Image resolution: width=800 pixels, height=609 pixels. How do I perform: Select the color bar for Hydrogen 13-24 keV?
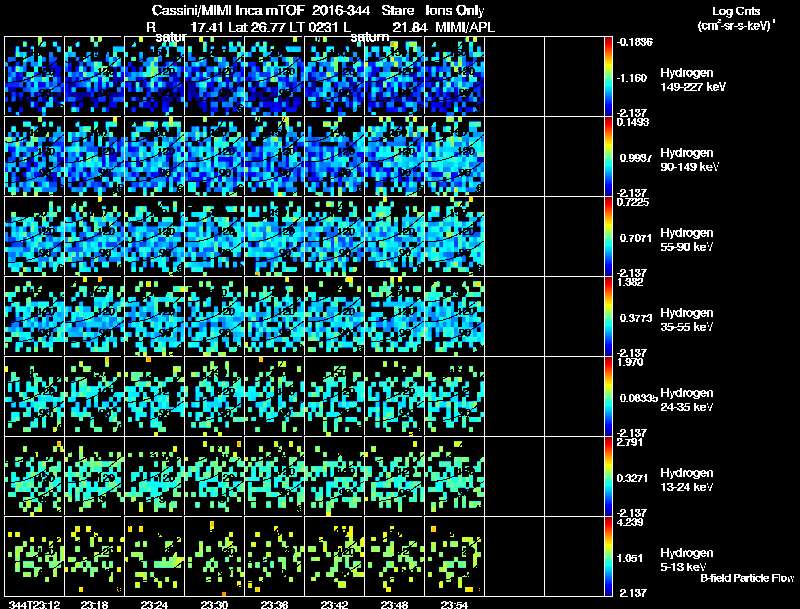click(608, 476)
